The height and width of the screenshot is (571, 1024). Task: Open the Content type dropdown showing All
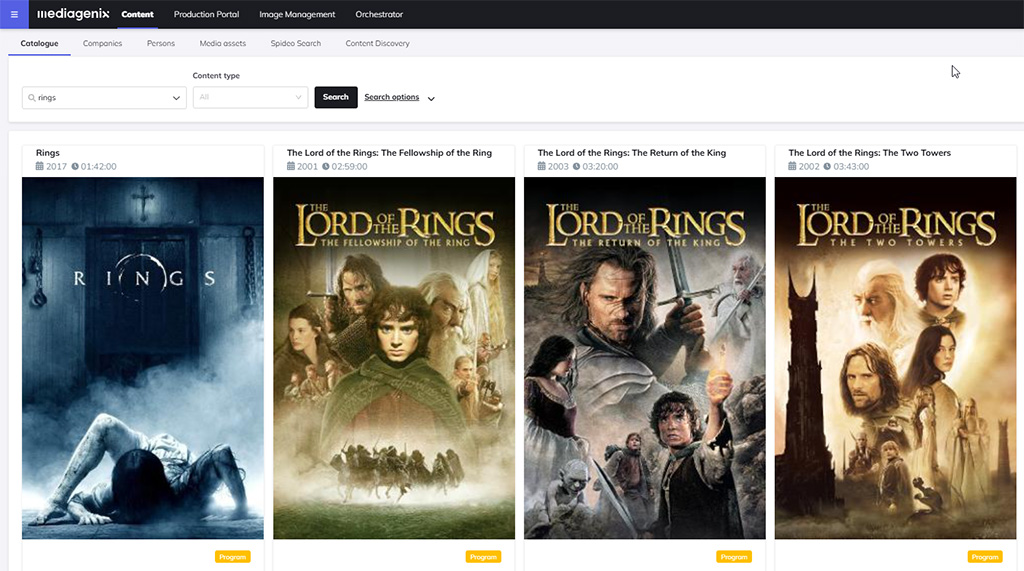point(250,97)
